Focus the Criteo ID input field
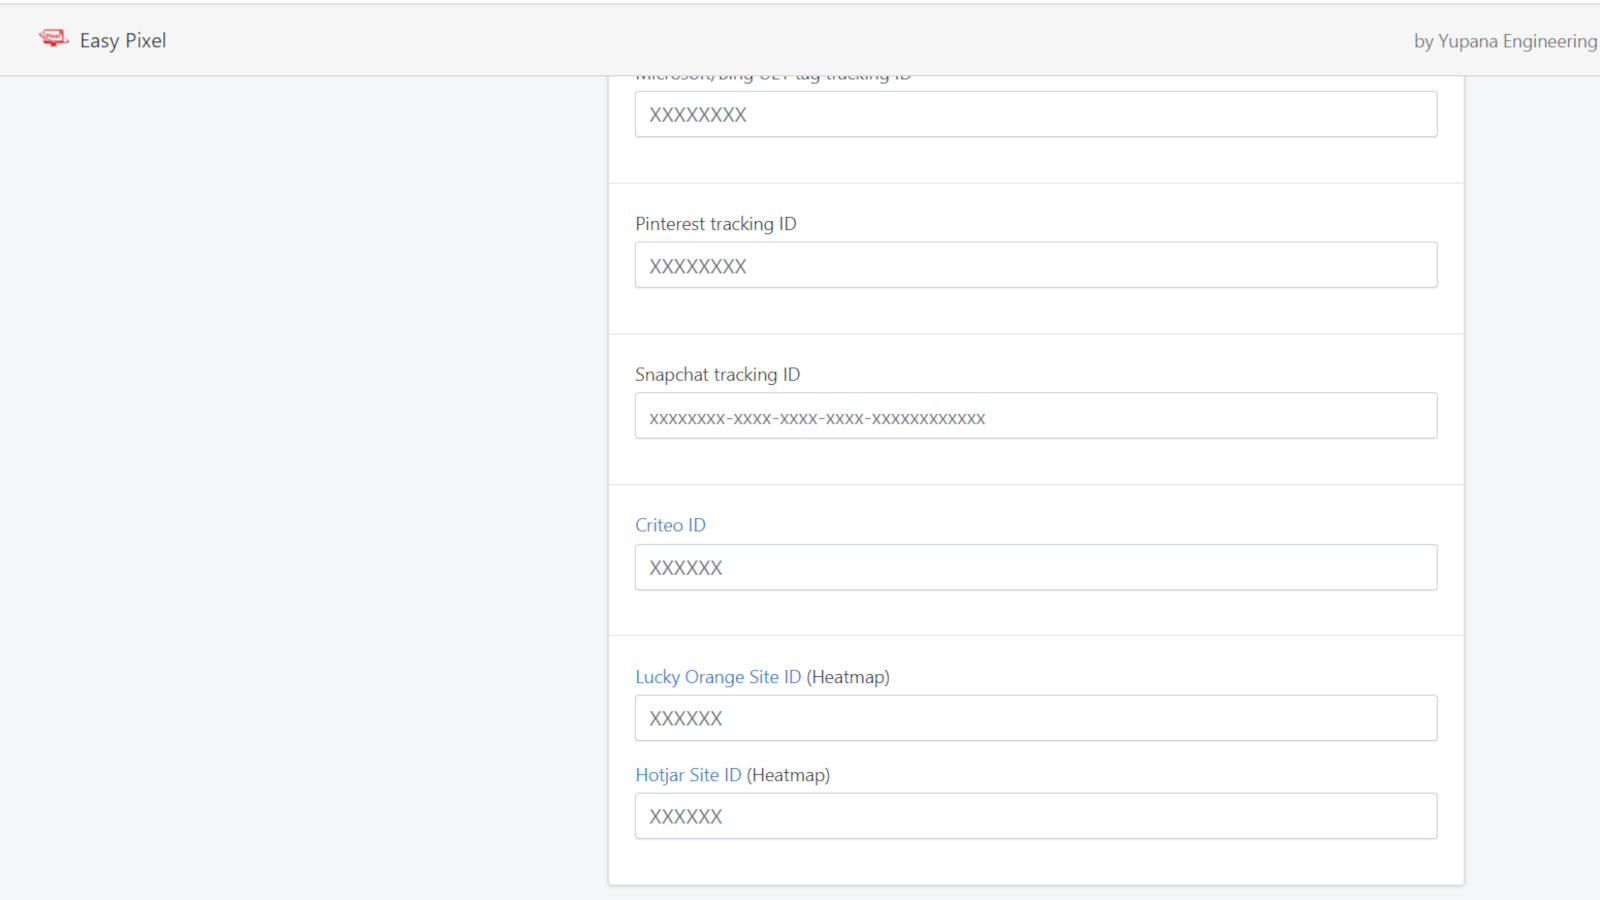1600x900 pixels. coord(1036,567)
